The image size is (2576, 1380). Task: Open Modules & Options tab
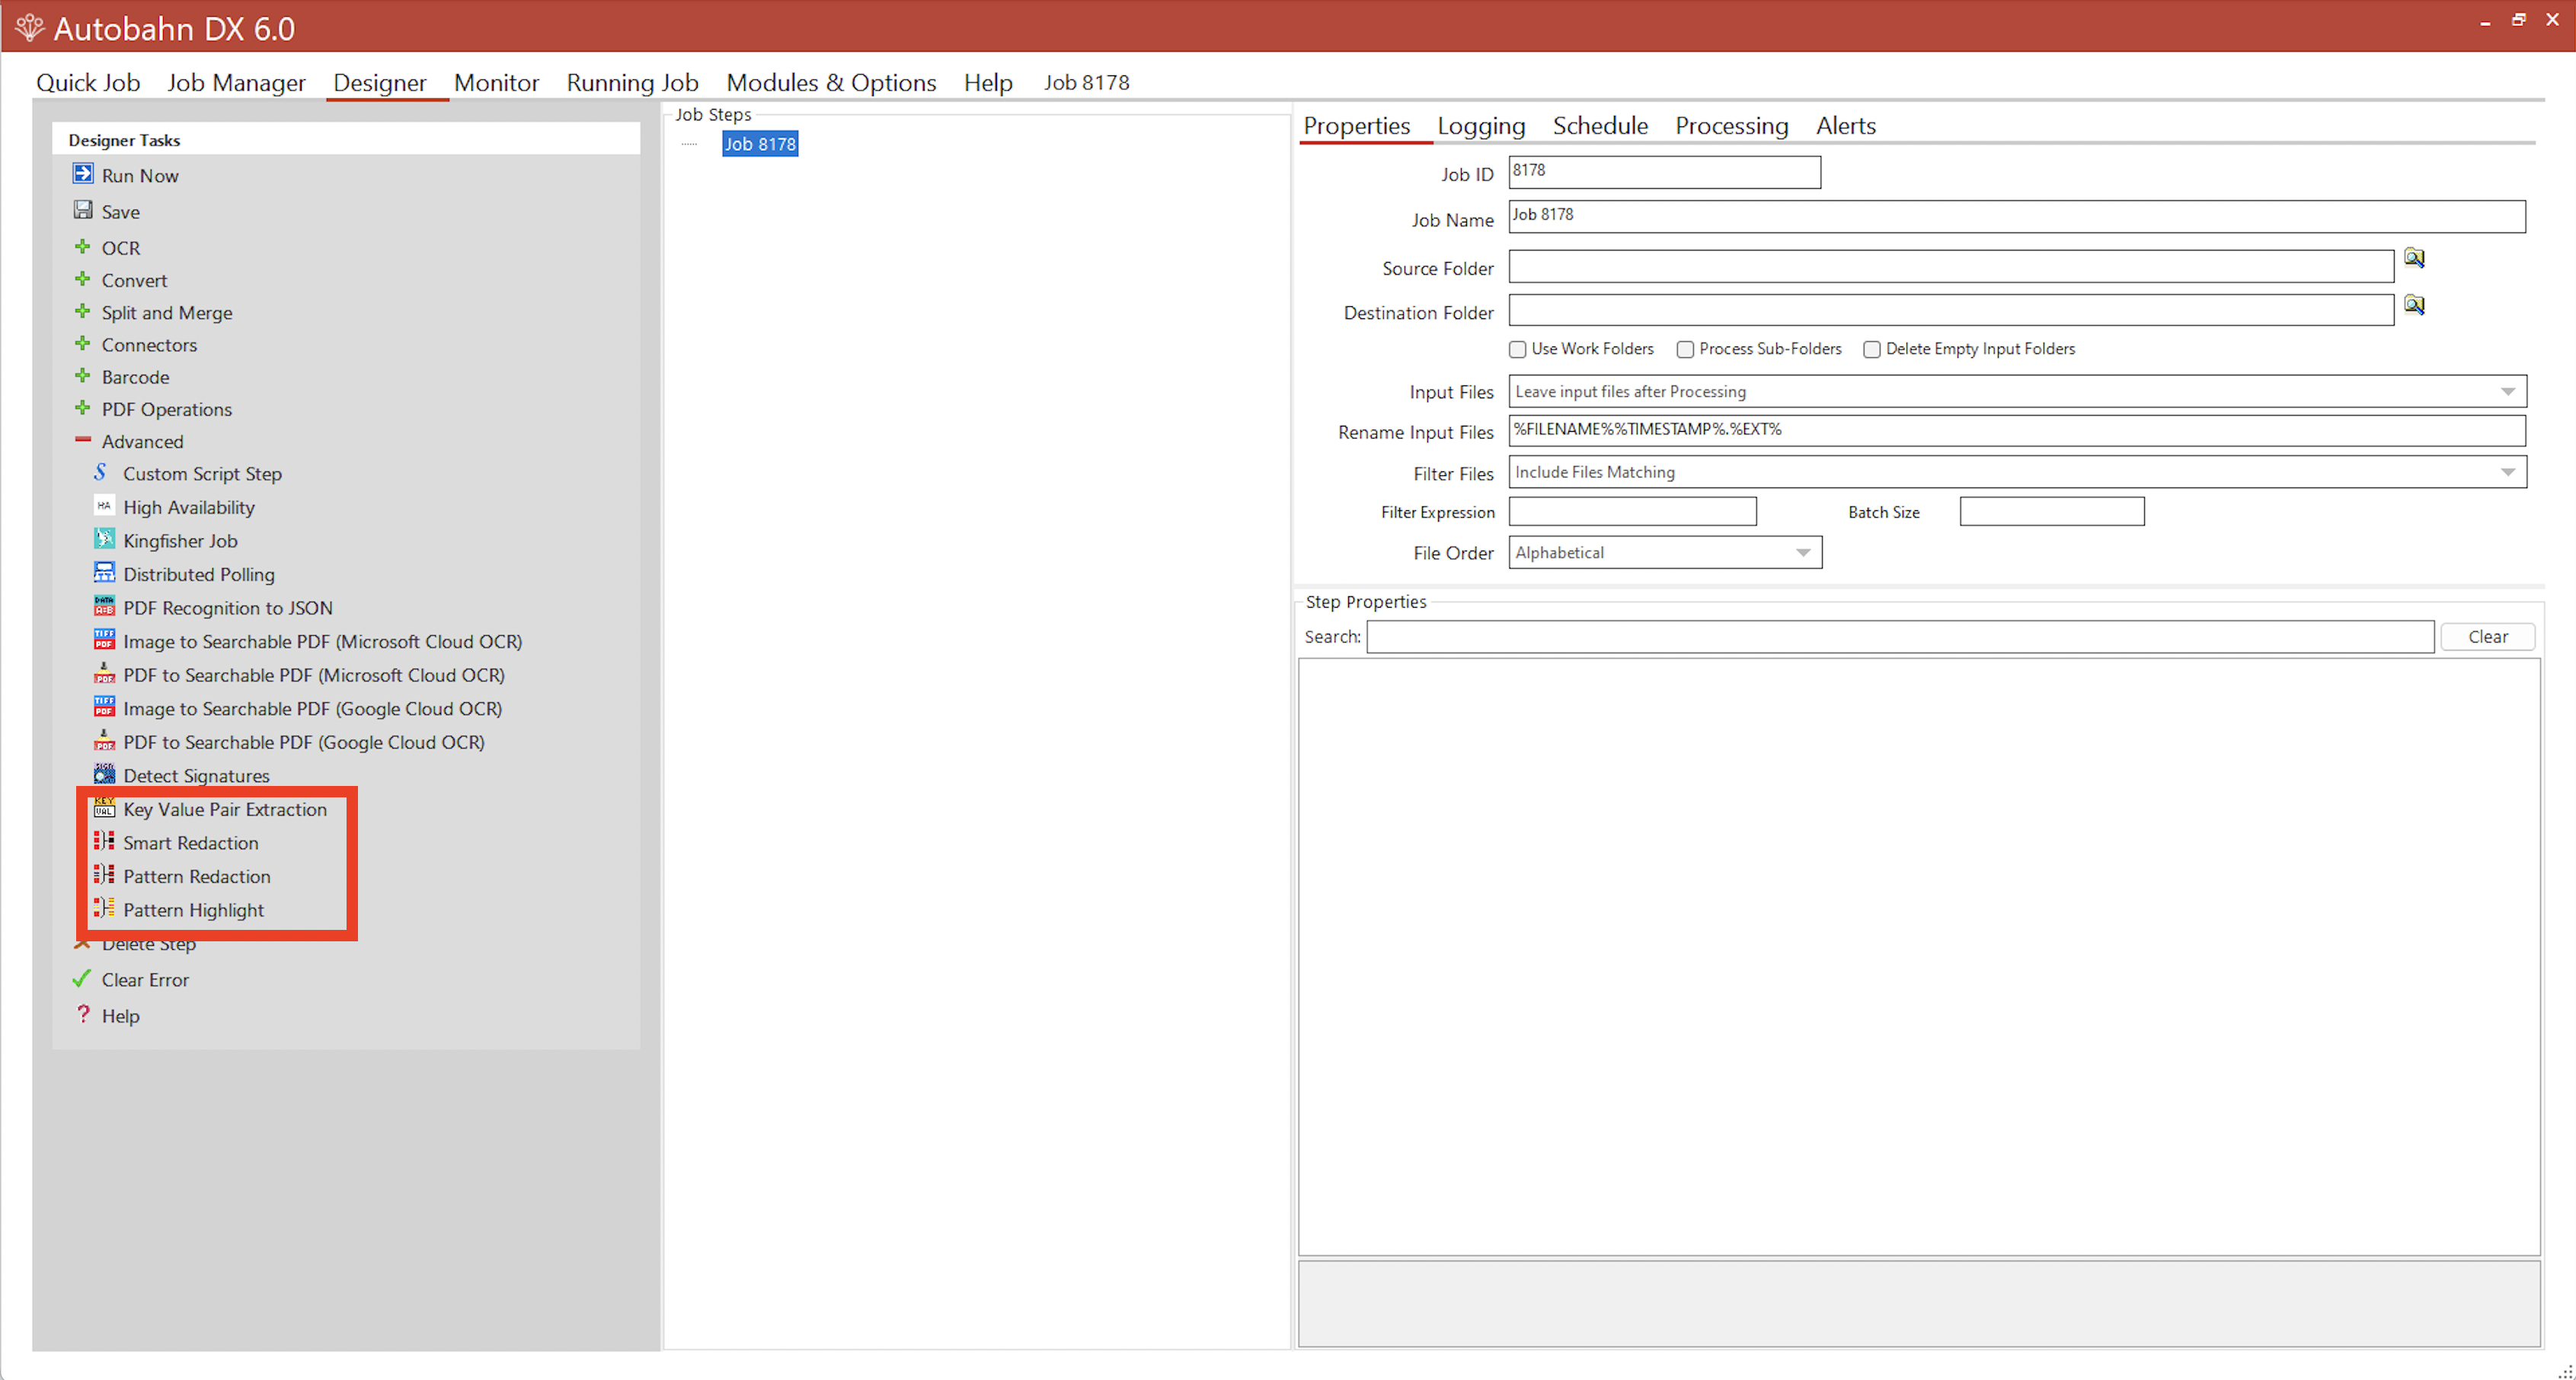point(831,82)
